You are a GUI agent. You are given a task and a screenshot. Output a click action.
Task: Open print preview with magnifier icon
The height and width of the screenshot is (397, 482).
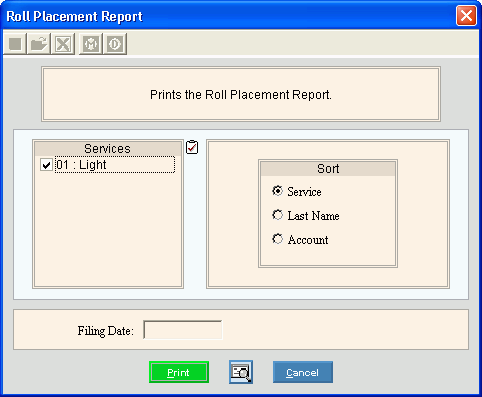241,372
